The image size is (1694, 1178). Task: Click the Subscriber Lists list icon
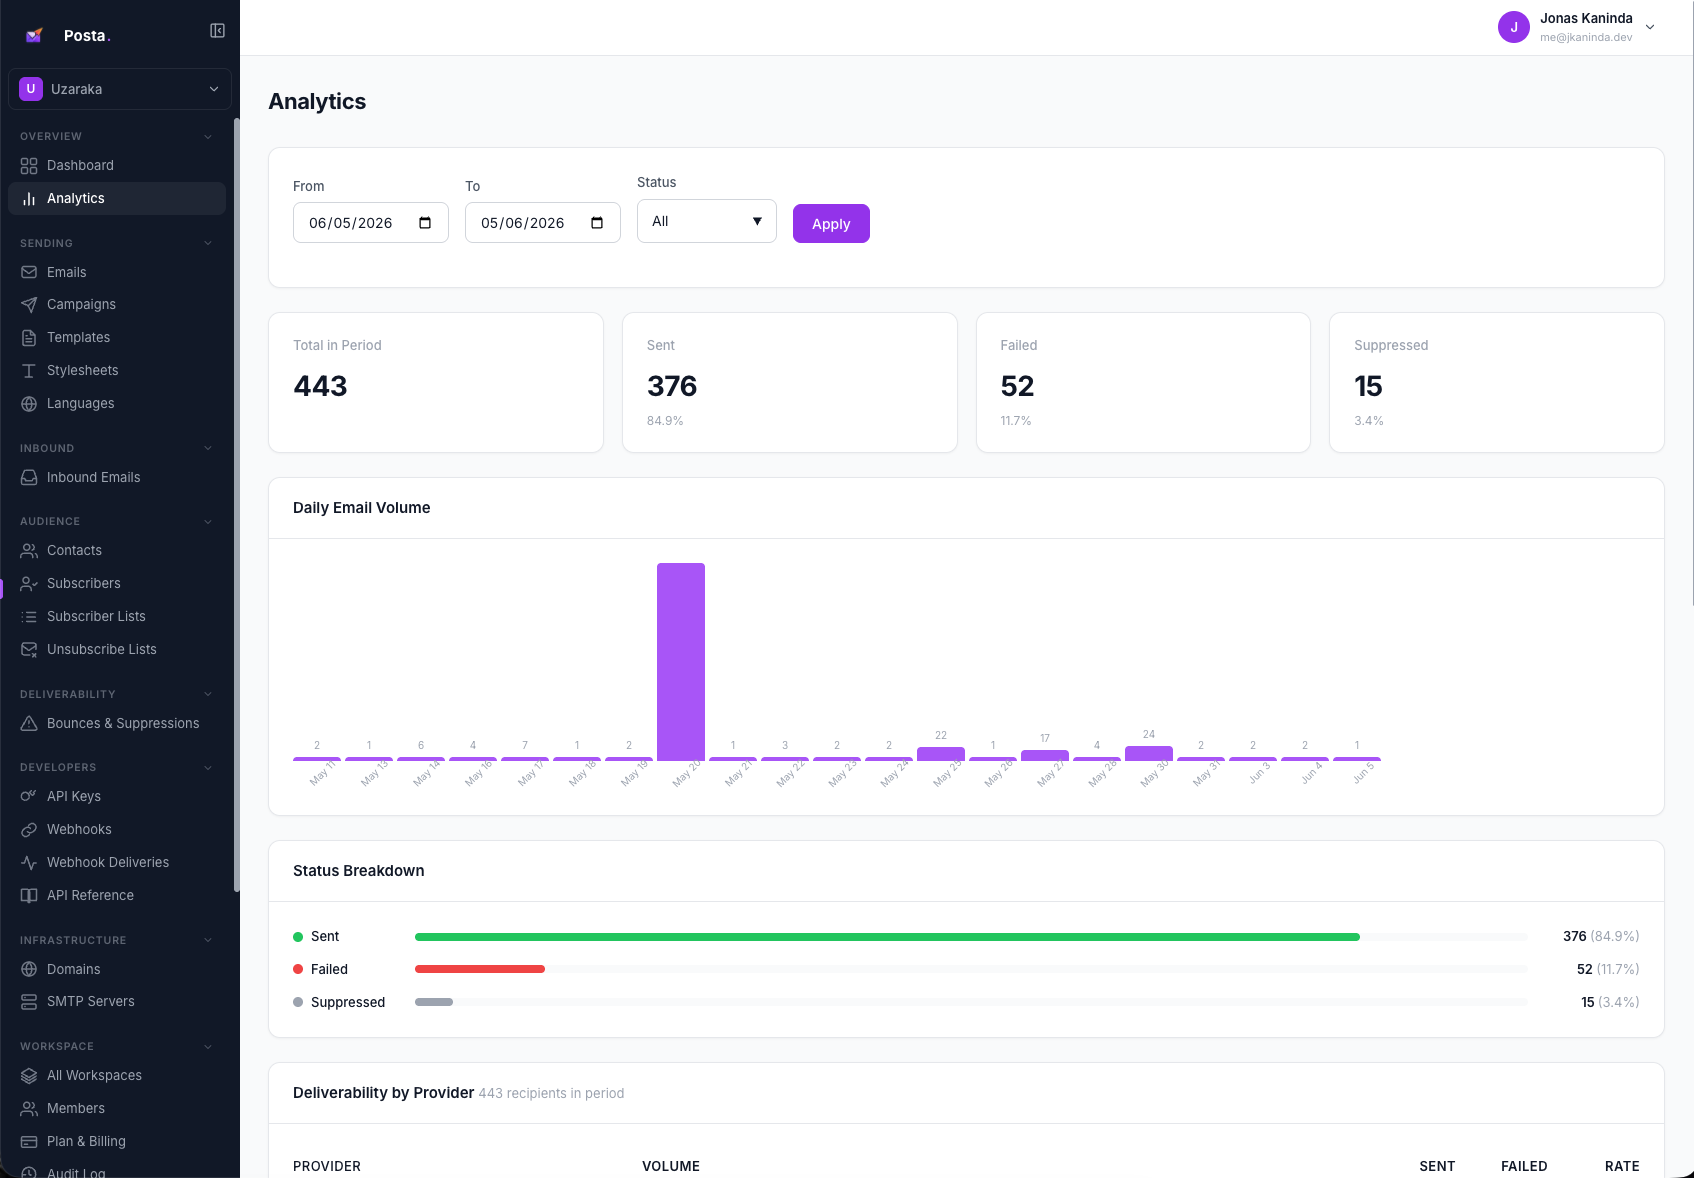click(29, 617)
